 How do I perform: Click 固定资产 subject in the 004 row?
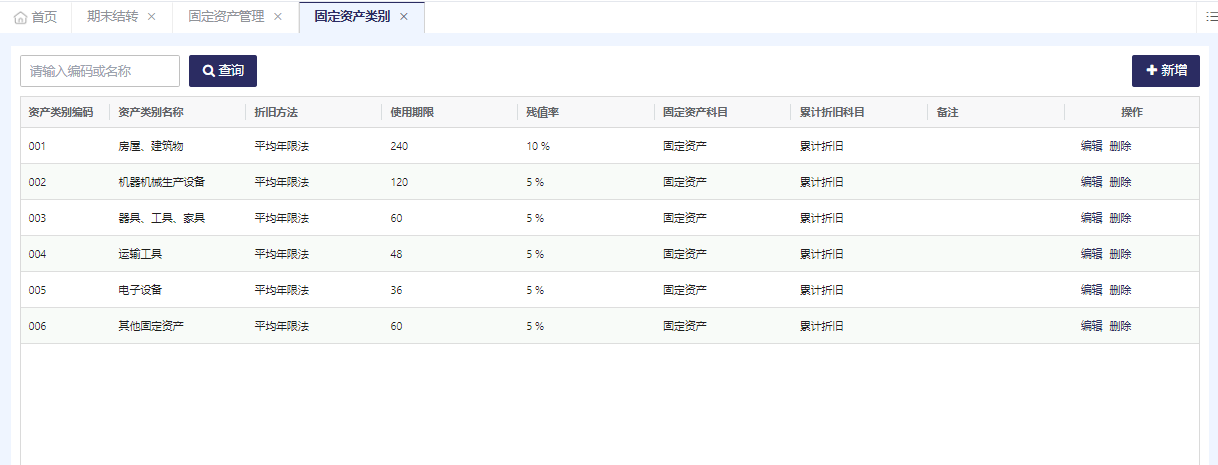point(685,254)
